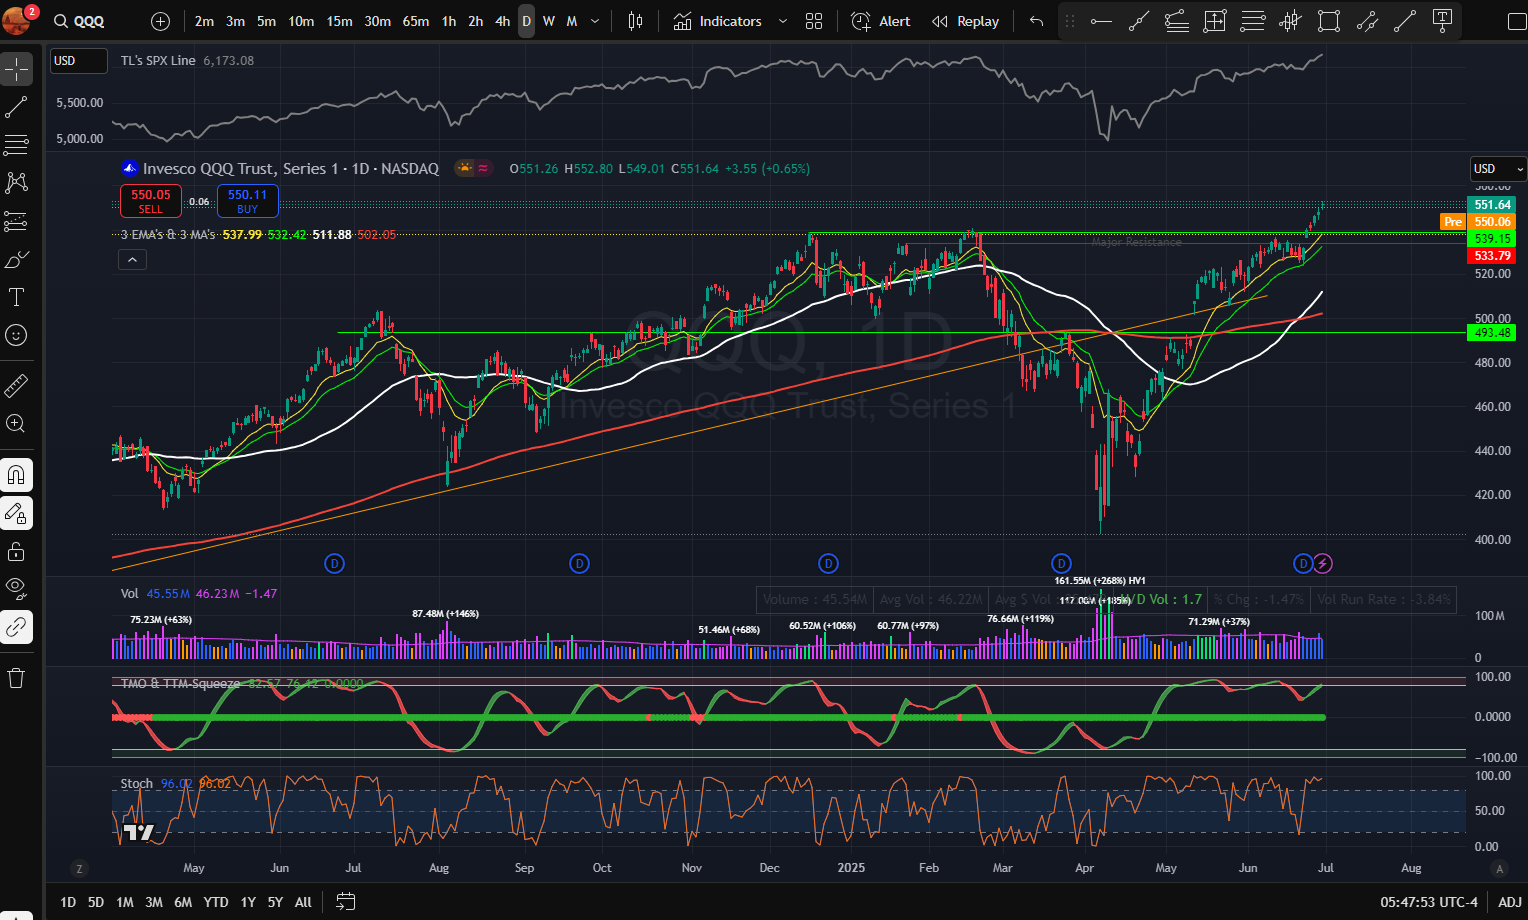Select the Fib retracement favorite tool
Image resolution: width=1528 pixels, height=920 pixels.
[x=1253, y=21]
